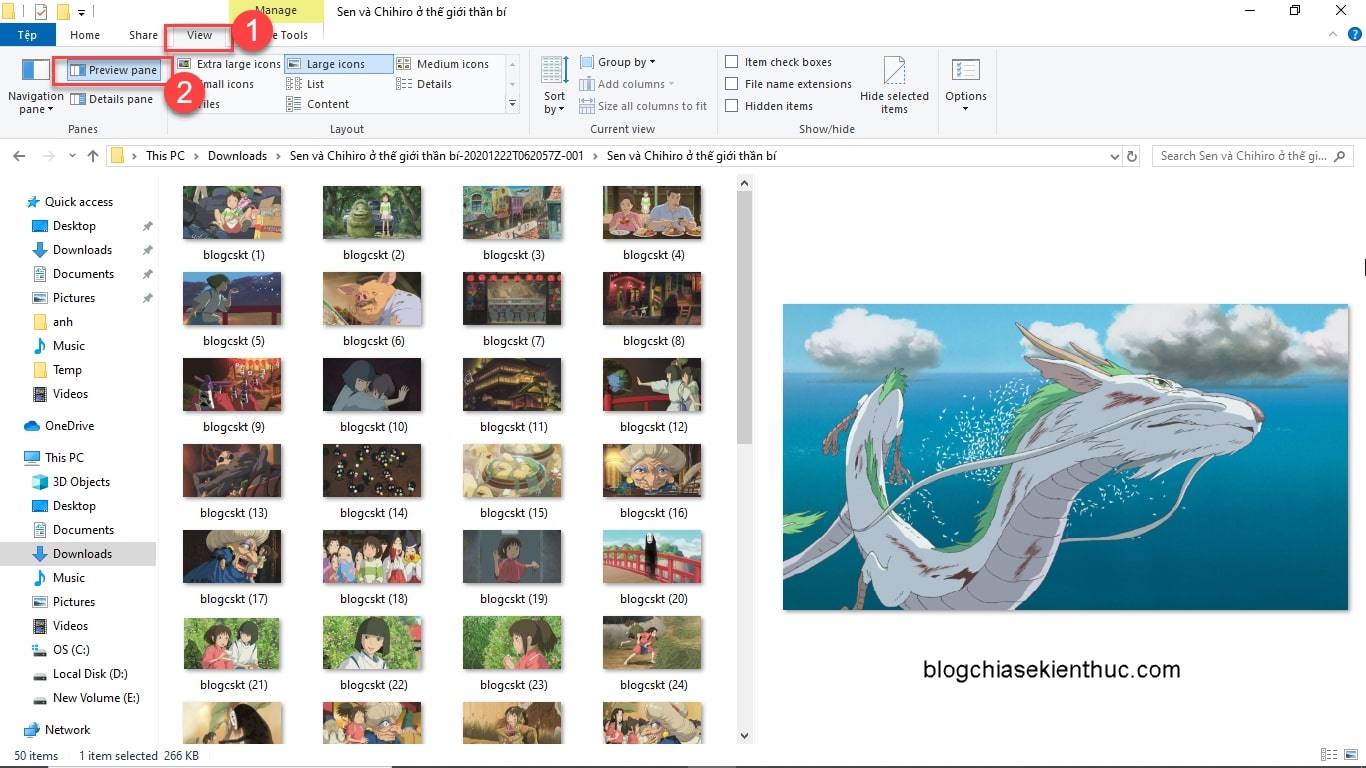Switch to details view status bar icon
Image resolution: width=1366 pixels, height=768 pixels.
[1329, 756]
